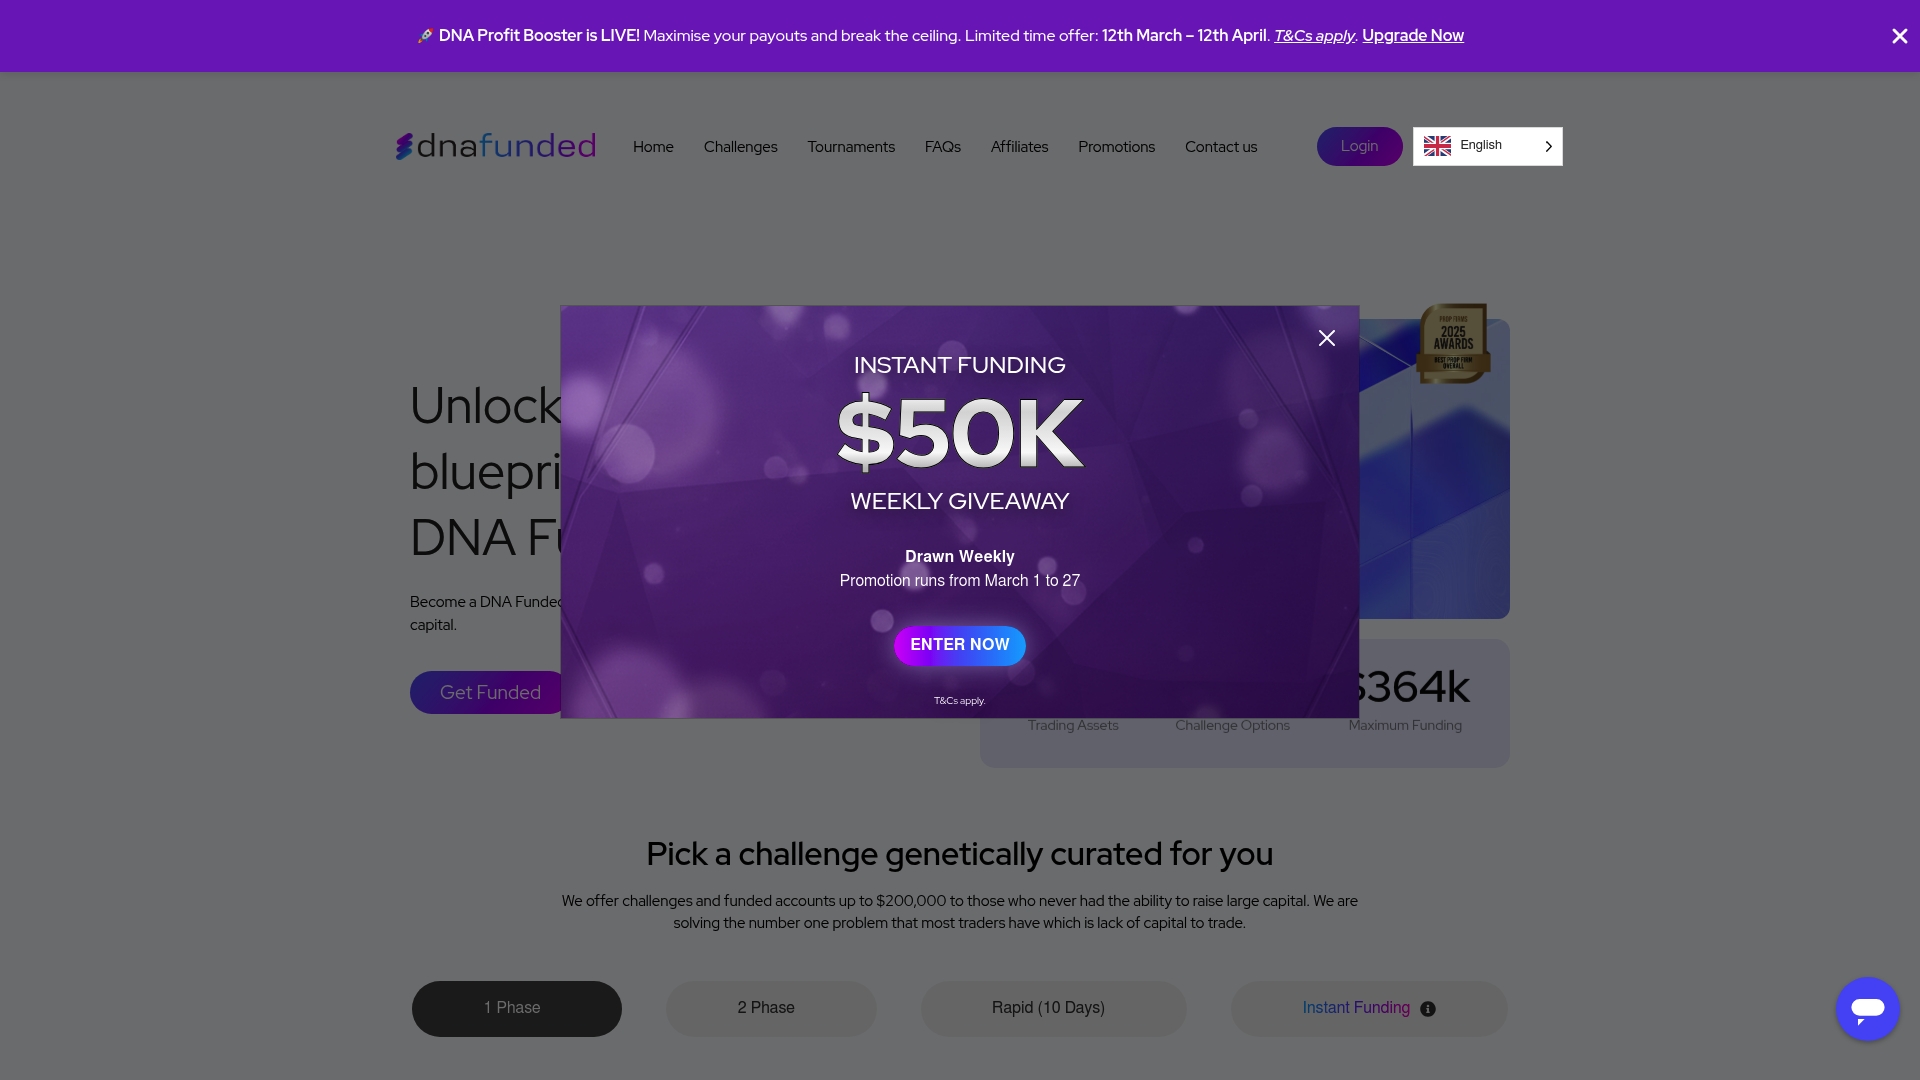Switch to the Instant Funding option

1356,1008
